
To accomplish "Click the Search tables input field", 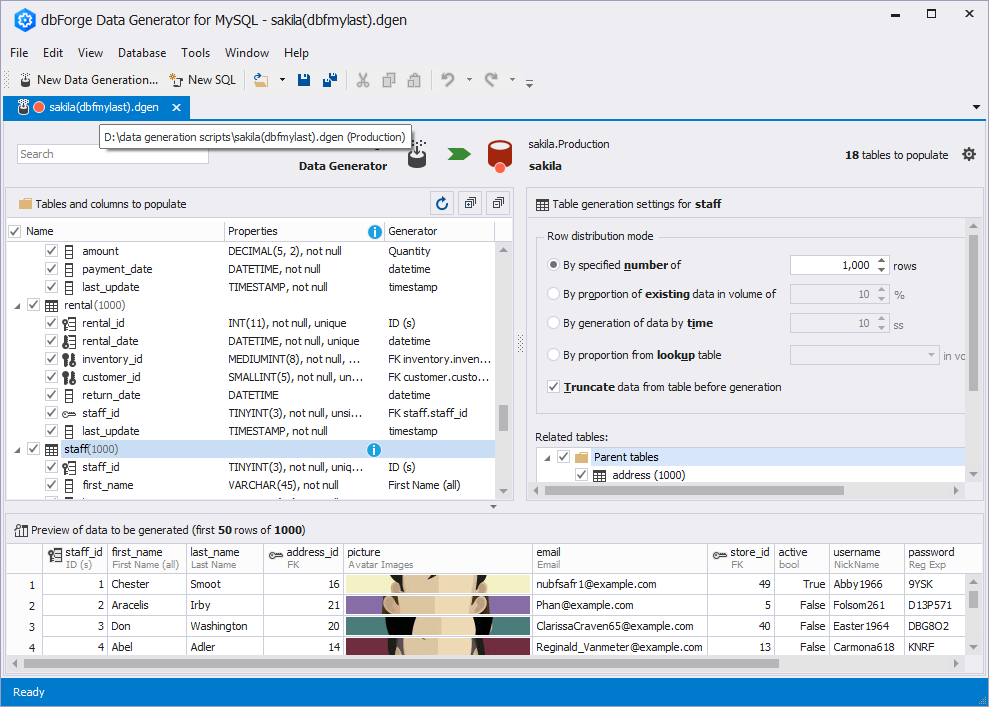I will point(113,154).
